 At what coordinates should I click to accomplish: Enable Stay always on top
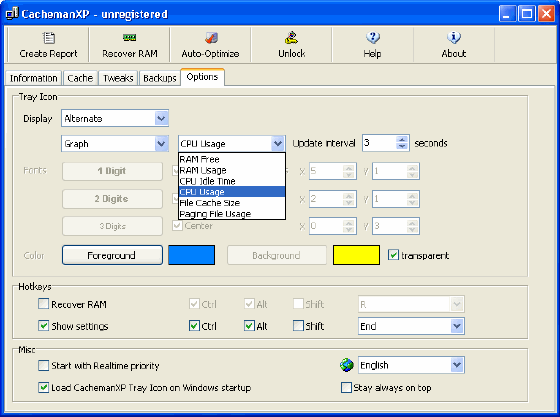click(346, 387)
